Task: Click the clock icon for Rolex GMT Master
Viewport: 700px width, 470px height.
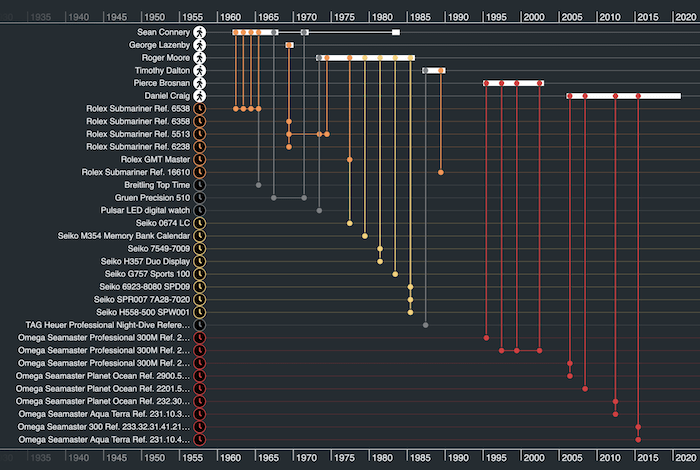Action: 200,159
